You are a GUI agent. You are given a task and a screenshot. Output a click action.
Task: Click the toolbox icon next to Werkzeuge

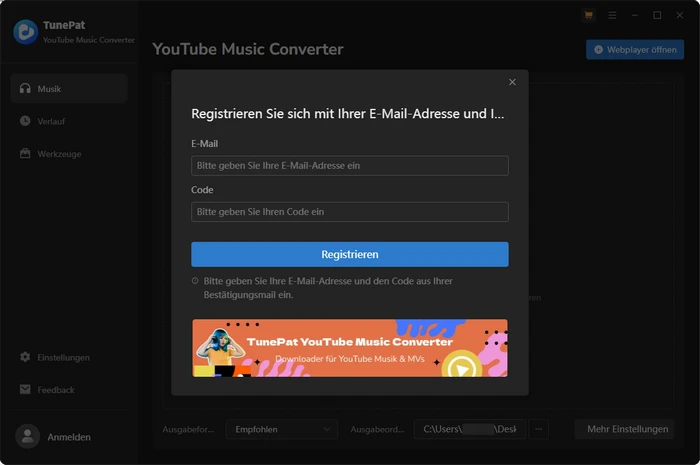pos(25,154)
